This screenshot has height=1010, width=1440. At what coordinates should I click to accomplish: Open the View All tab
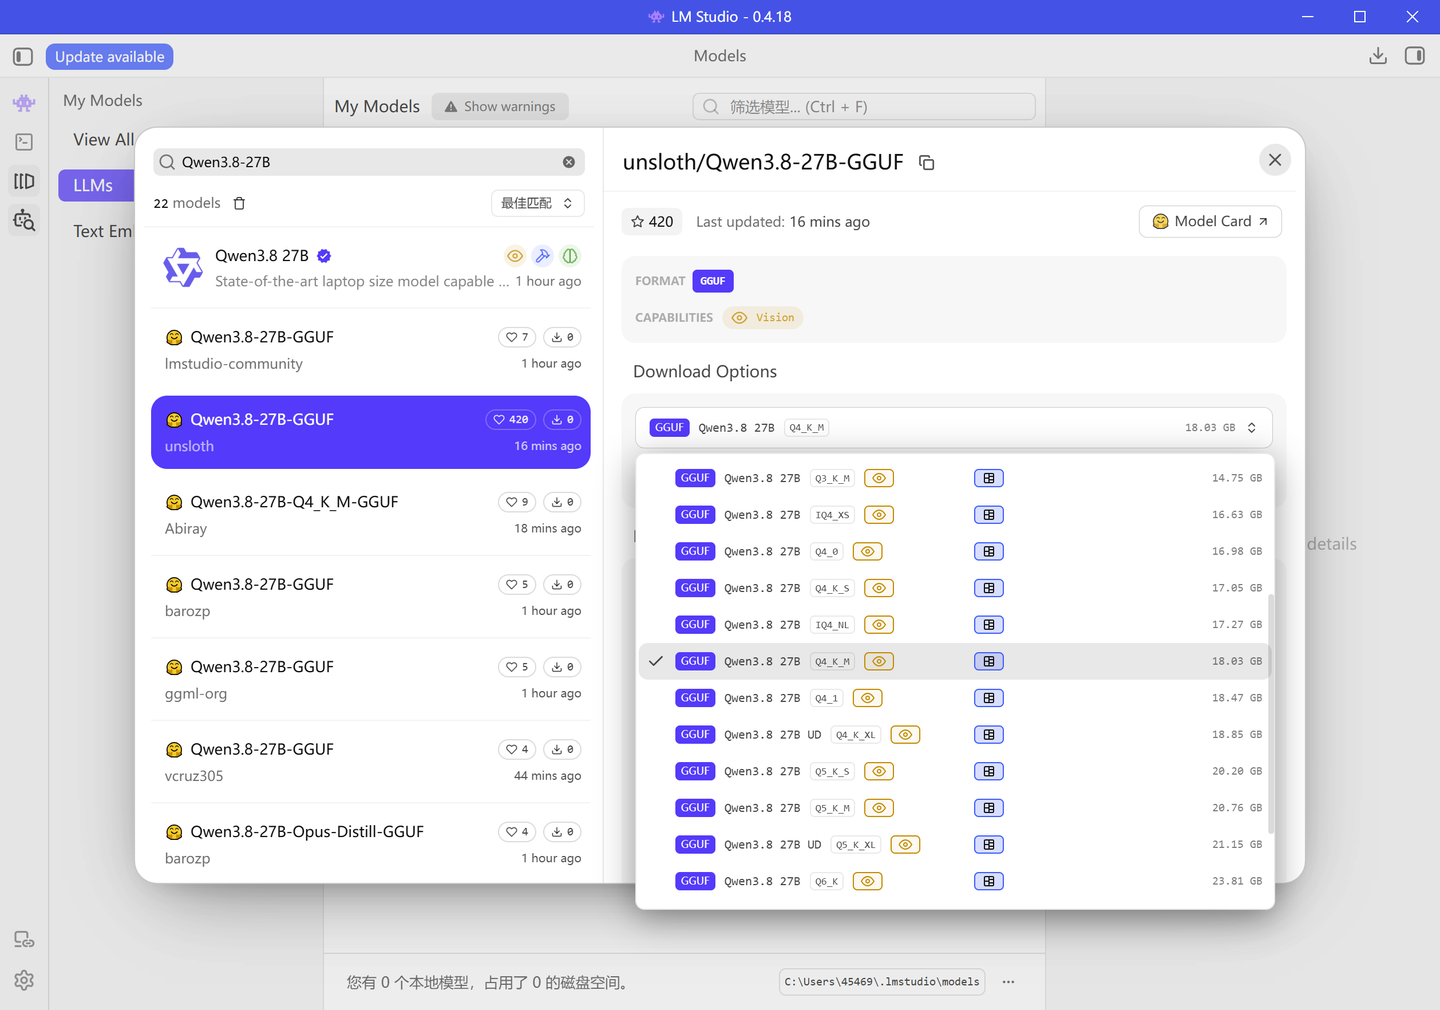pyautogui.click(x=102, y=140)
